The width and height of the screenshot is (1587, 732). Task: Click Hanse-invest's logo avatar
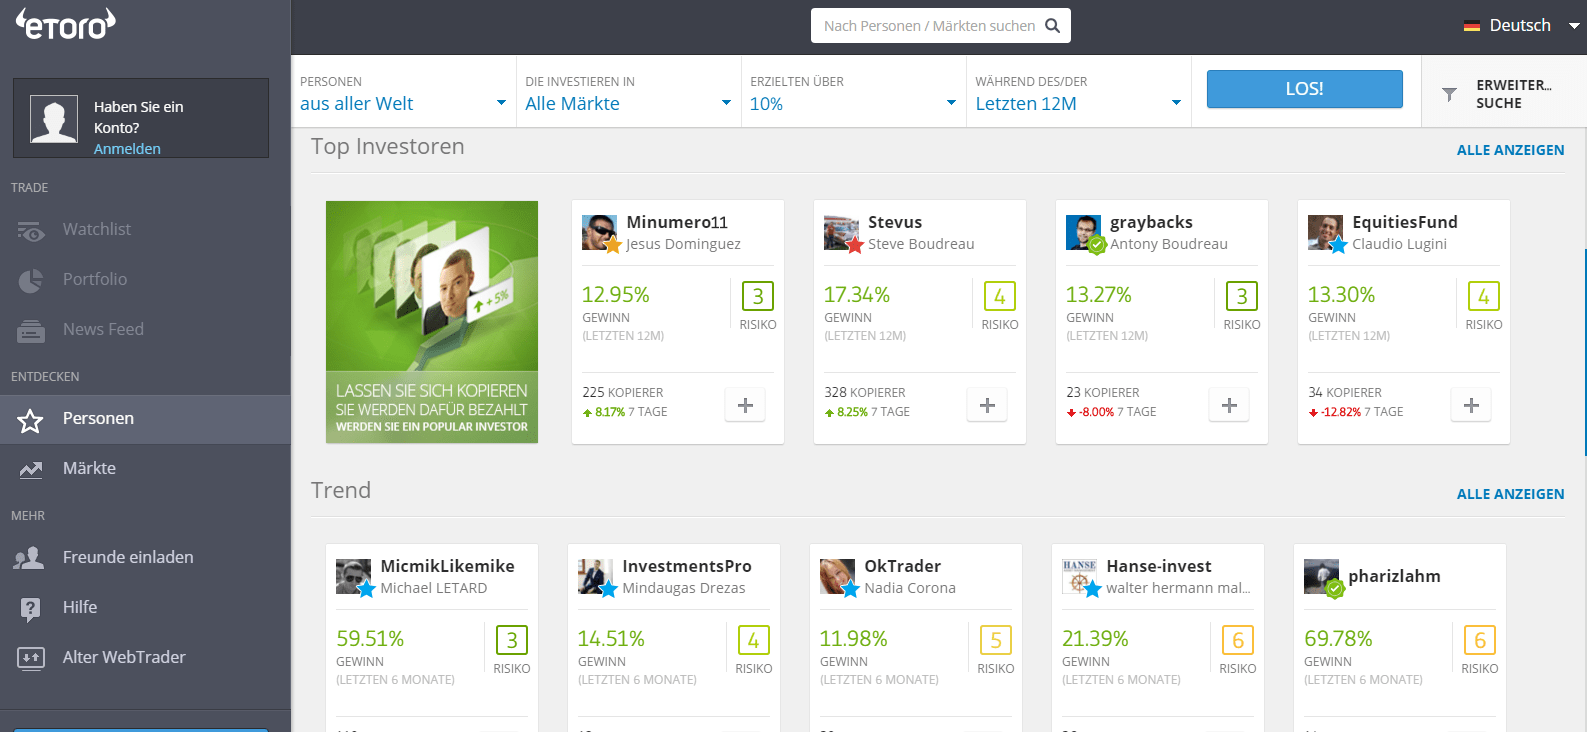tap(1080, 576)
